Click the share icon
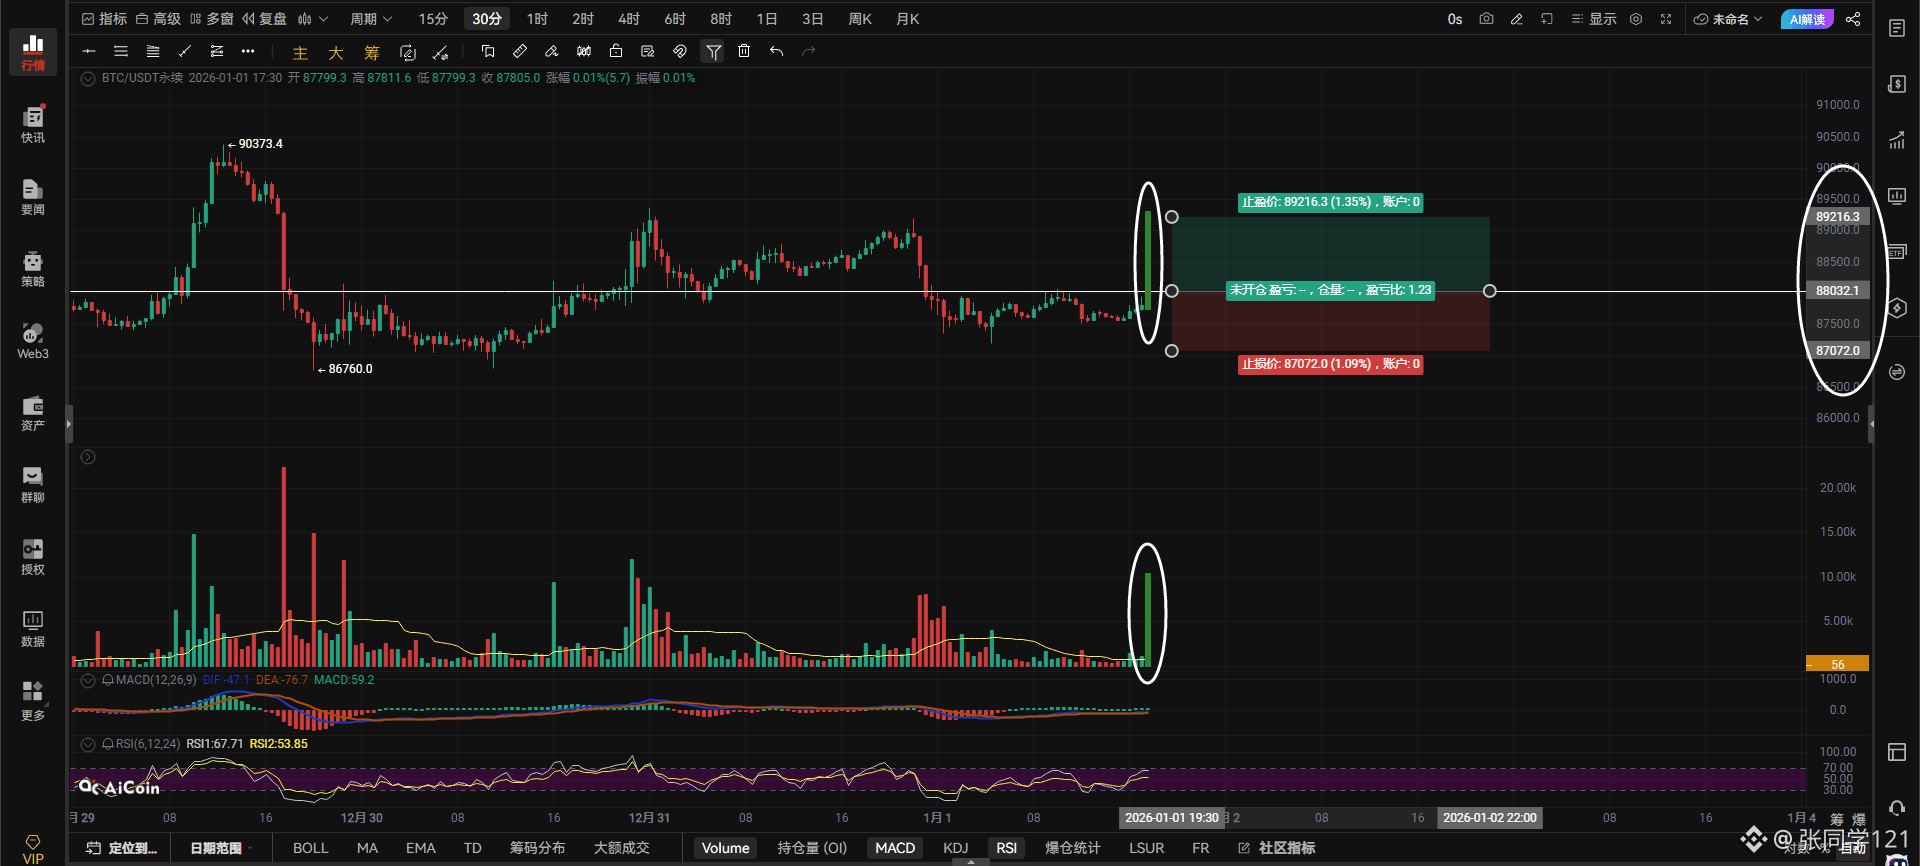1920x866 pixels. point(1853,19)
